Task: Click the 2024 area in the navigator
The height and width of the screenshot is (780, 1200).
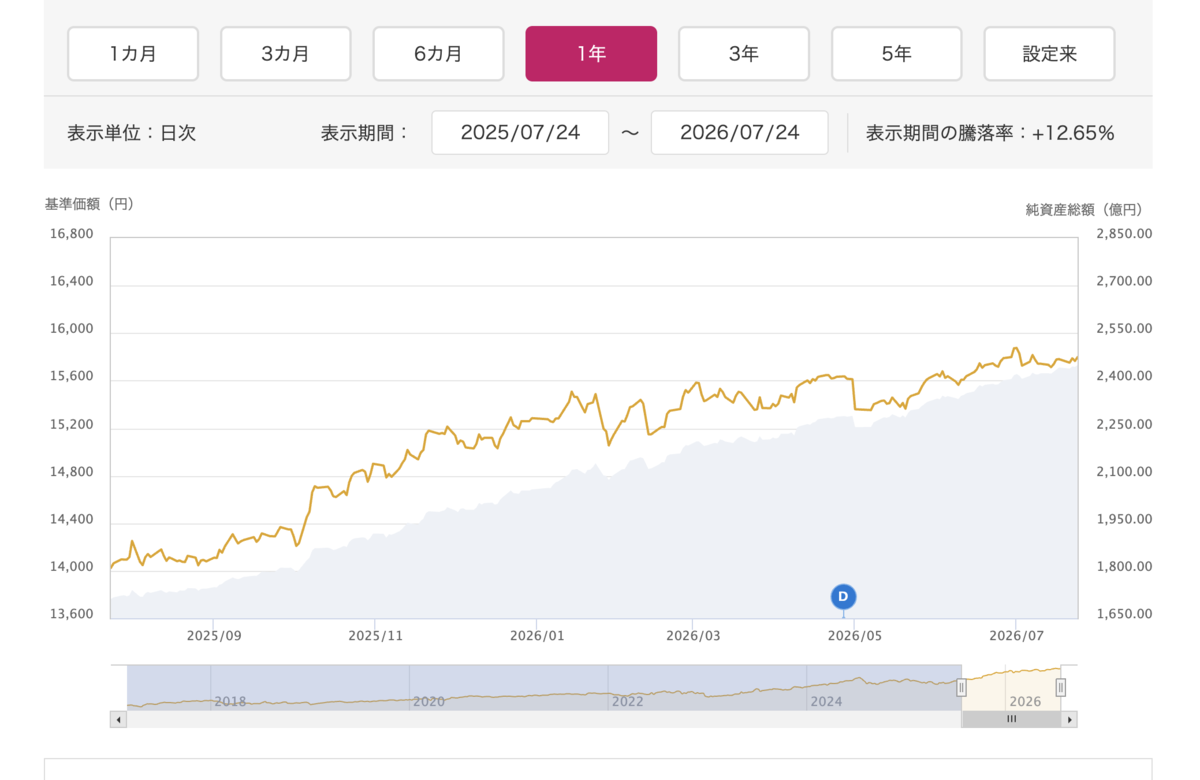Action: pos(826,701)
